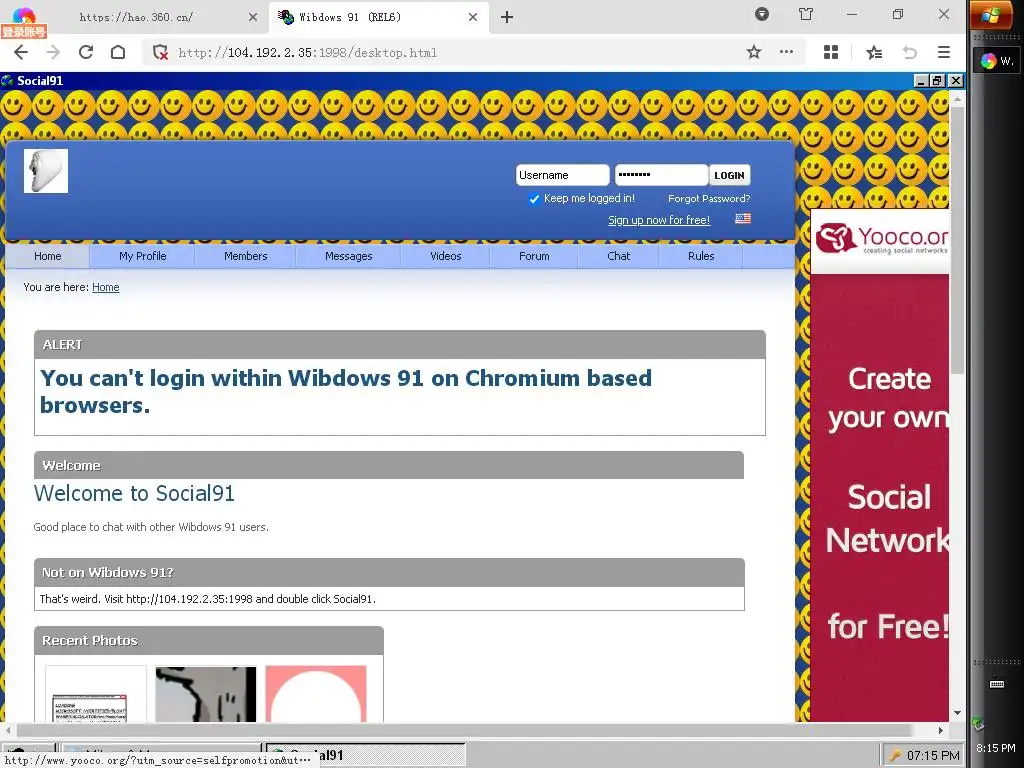Click the password input field
This screenshot has height=768, width=1024.
coord(661,175)
